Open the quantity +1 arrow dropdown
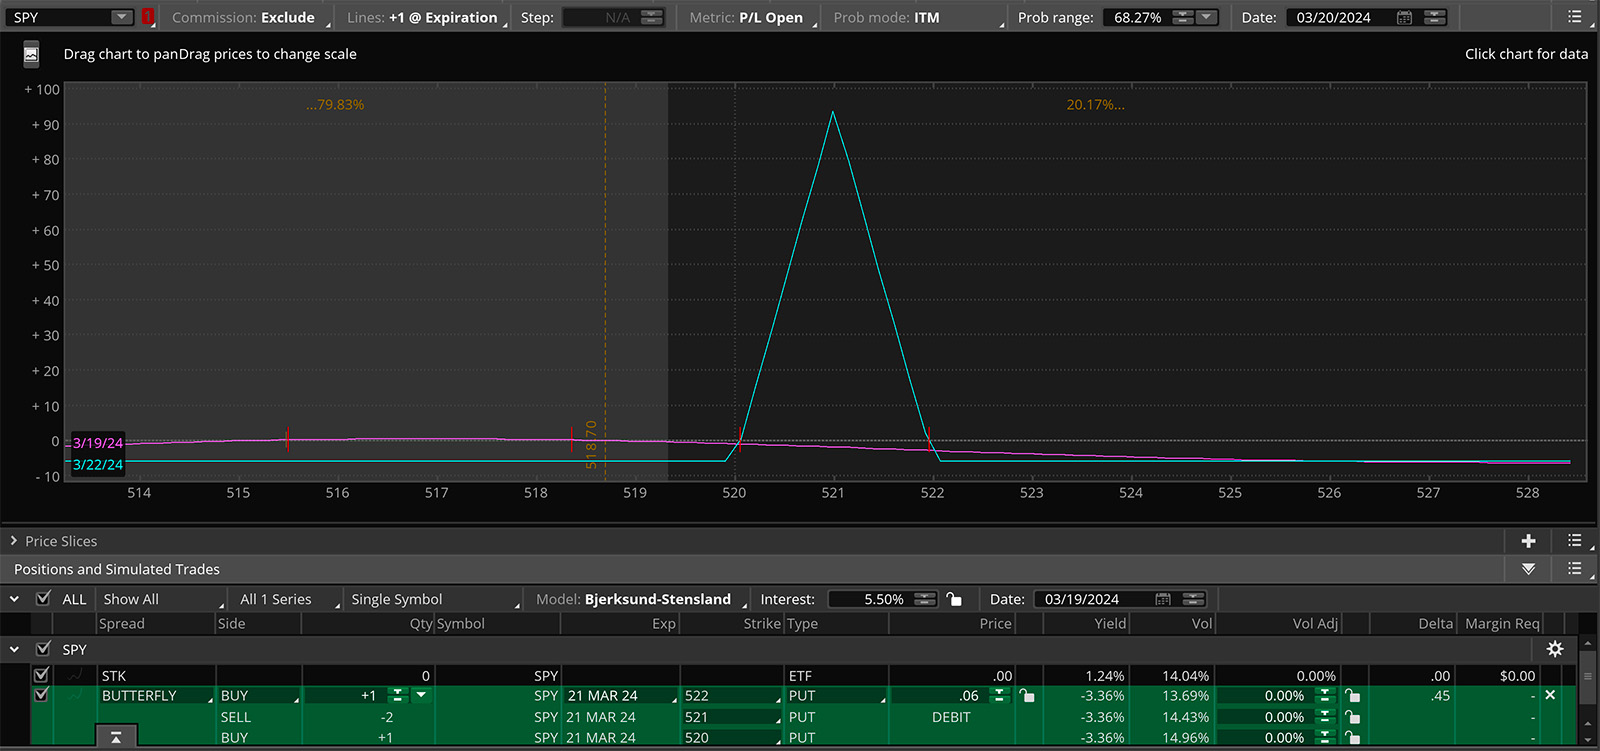1600x751 pixels. [x=421, y=695]
